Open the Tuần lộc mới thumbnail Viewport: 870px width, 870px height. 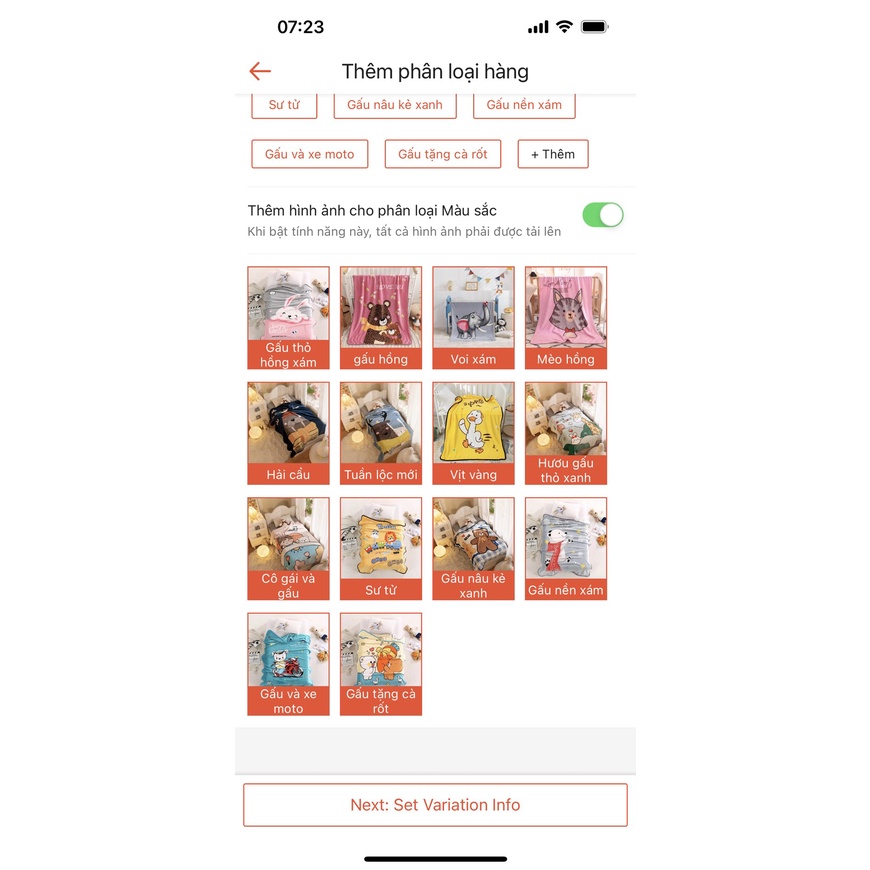click(381, 433)
